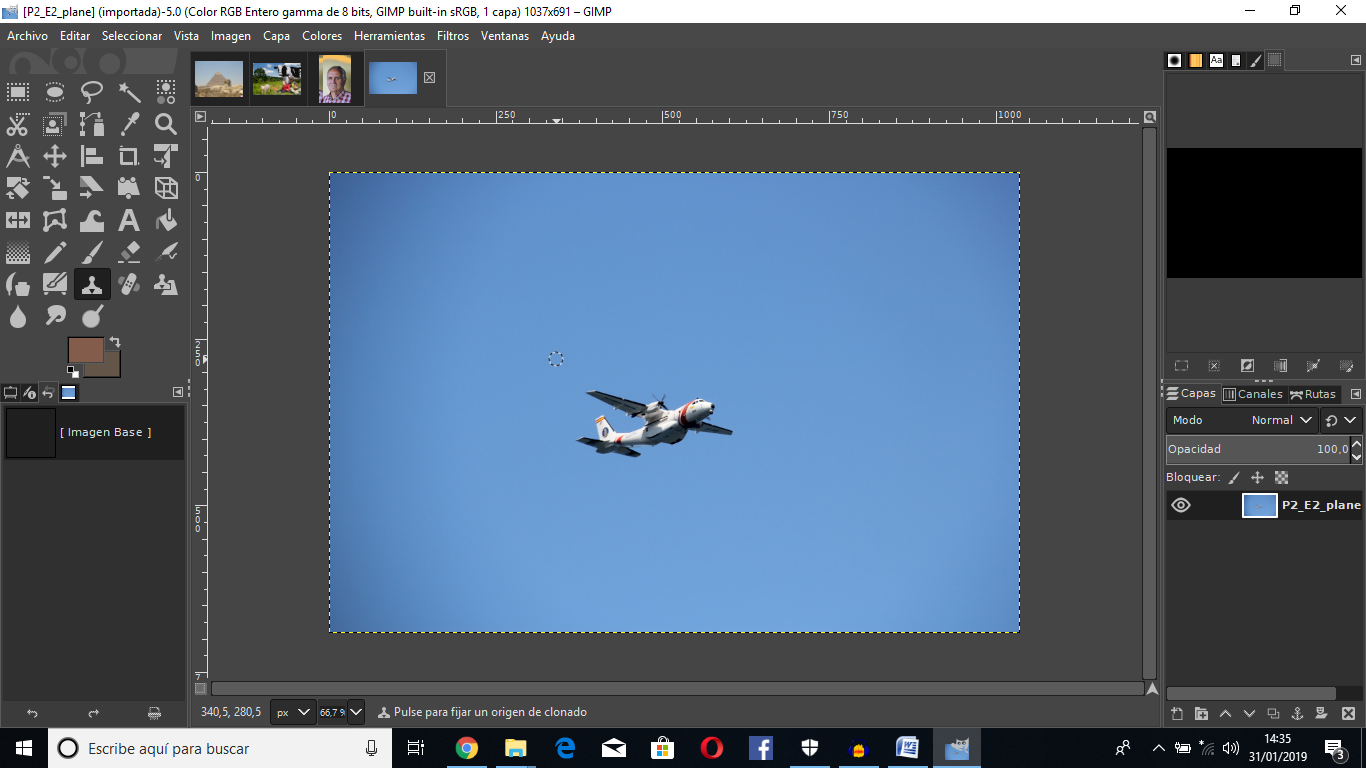The width and height of the screenshot is (1366, 768).
Task: Open the layer mode group switcher dropdown
Action: 1341,420
